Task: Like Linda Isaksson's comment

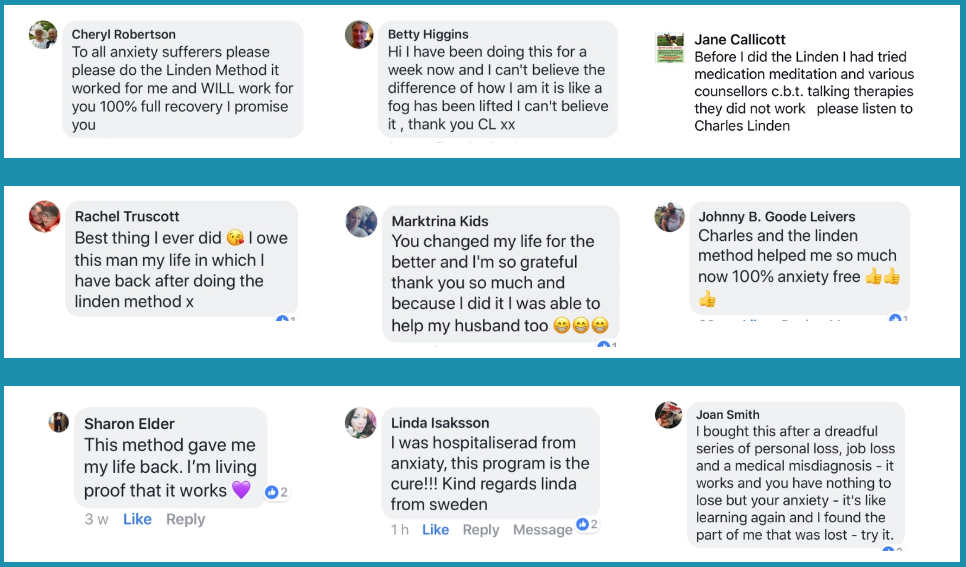Action: [x=436, y=530]
